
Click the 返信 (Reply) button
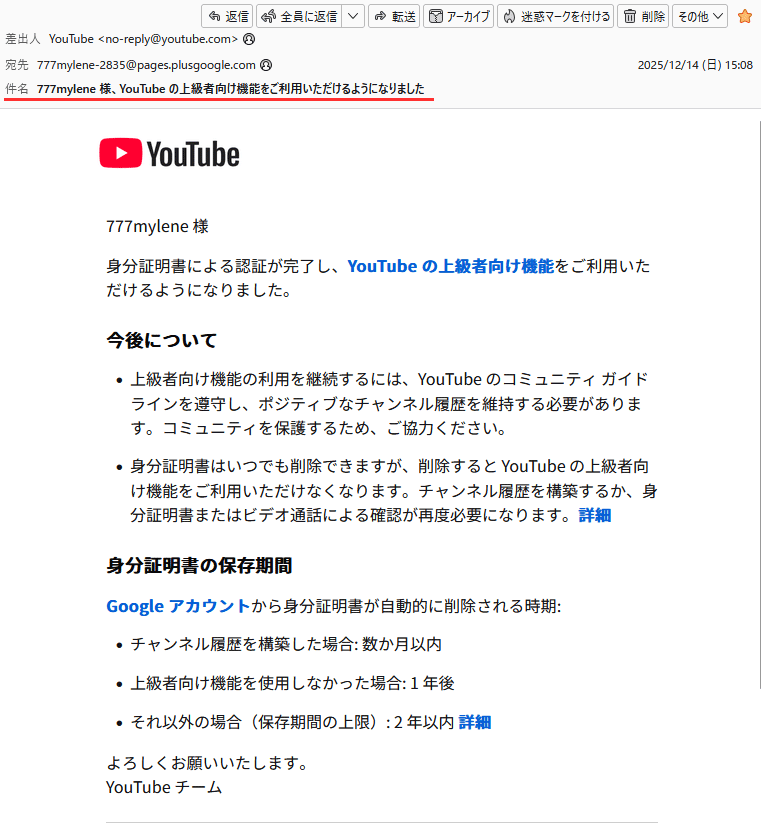coord(227,16)
